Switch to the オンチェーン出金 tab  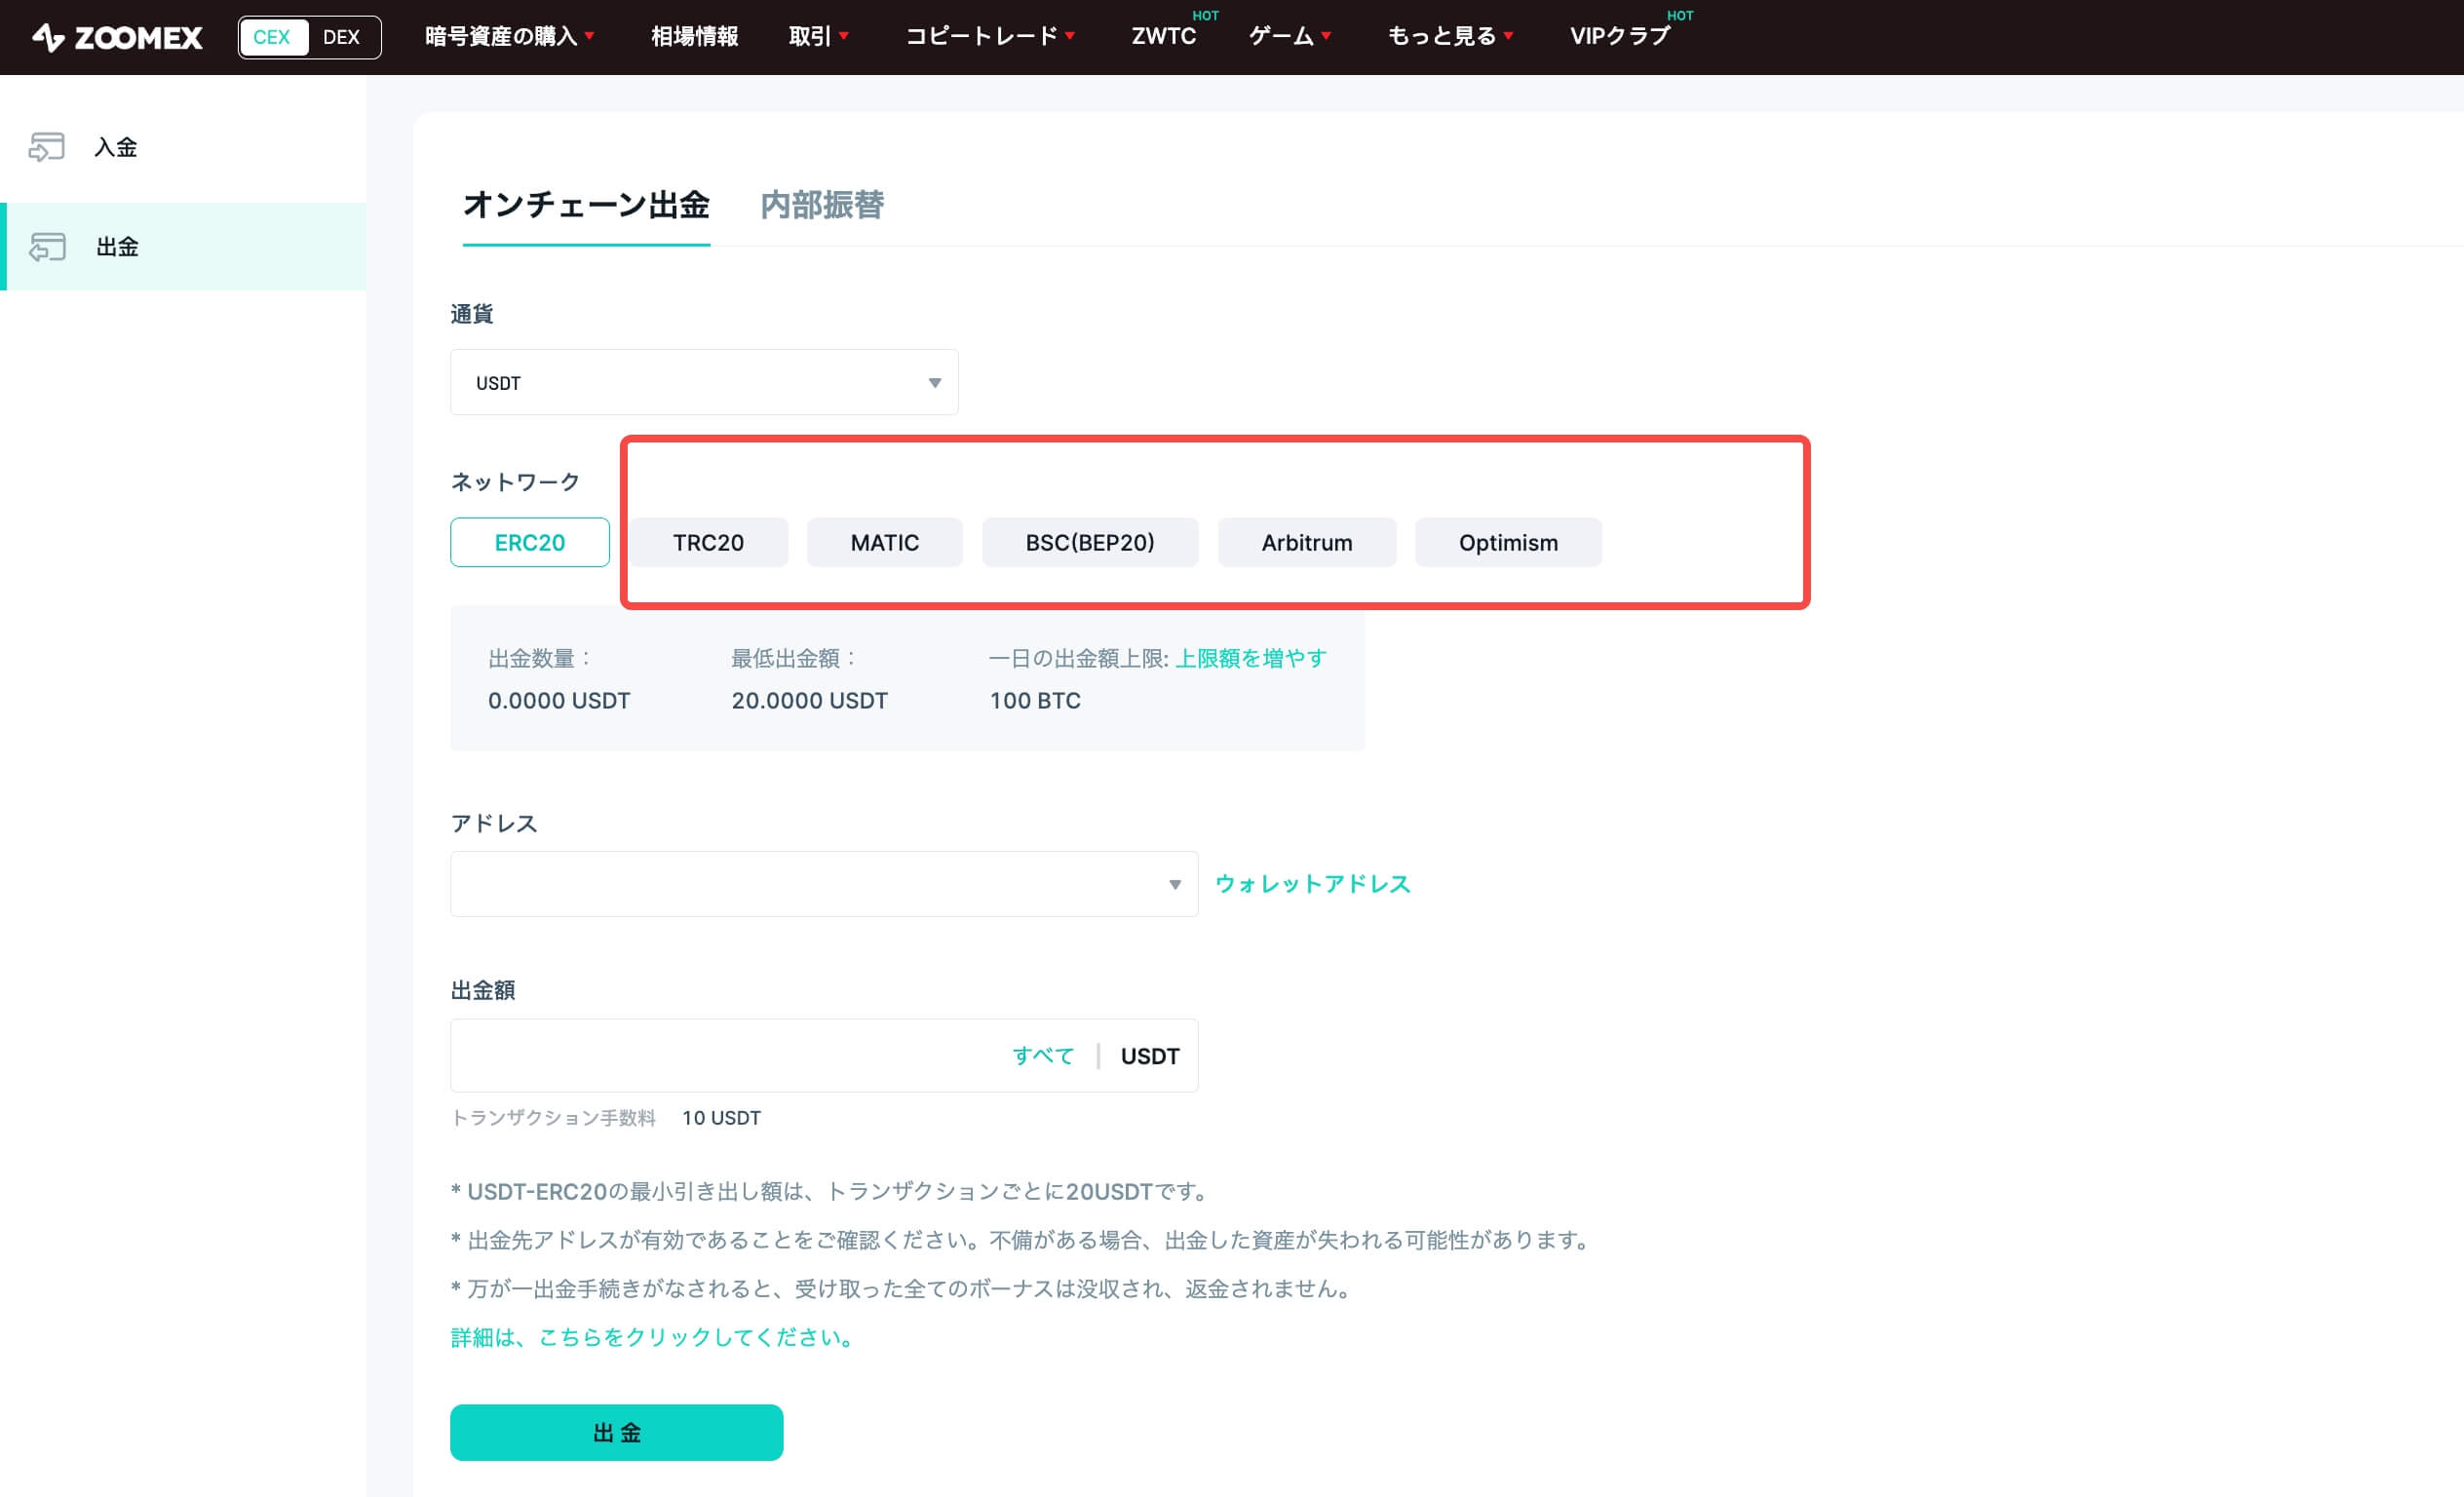[x=586, y=205]
